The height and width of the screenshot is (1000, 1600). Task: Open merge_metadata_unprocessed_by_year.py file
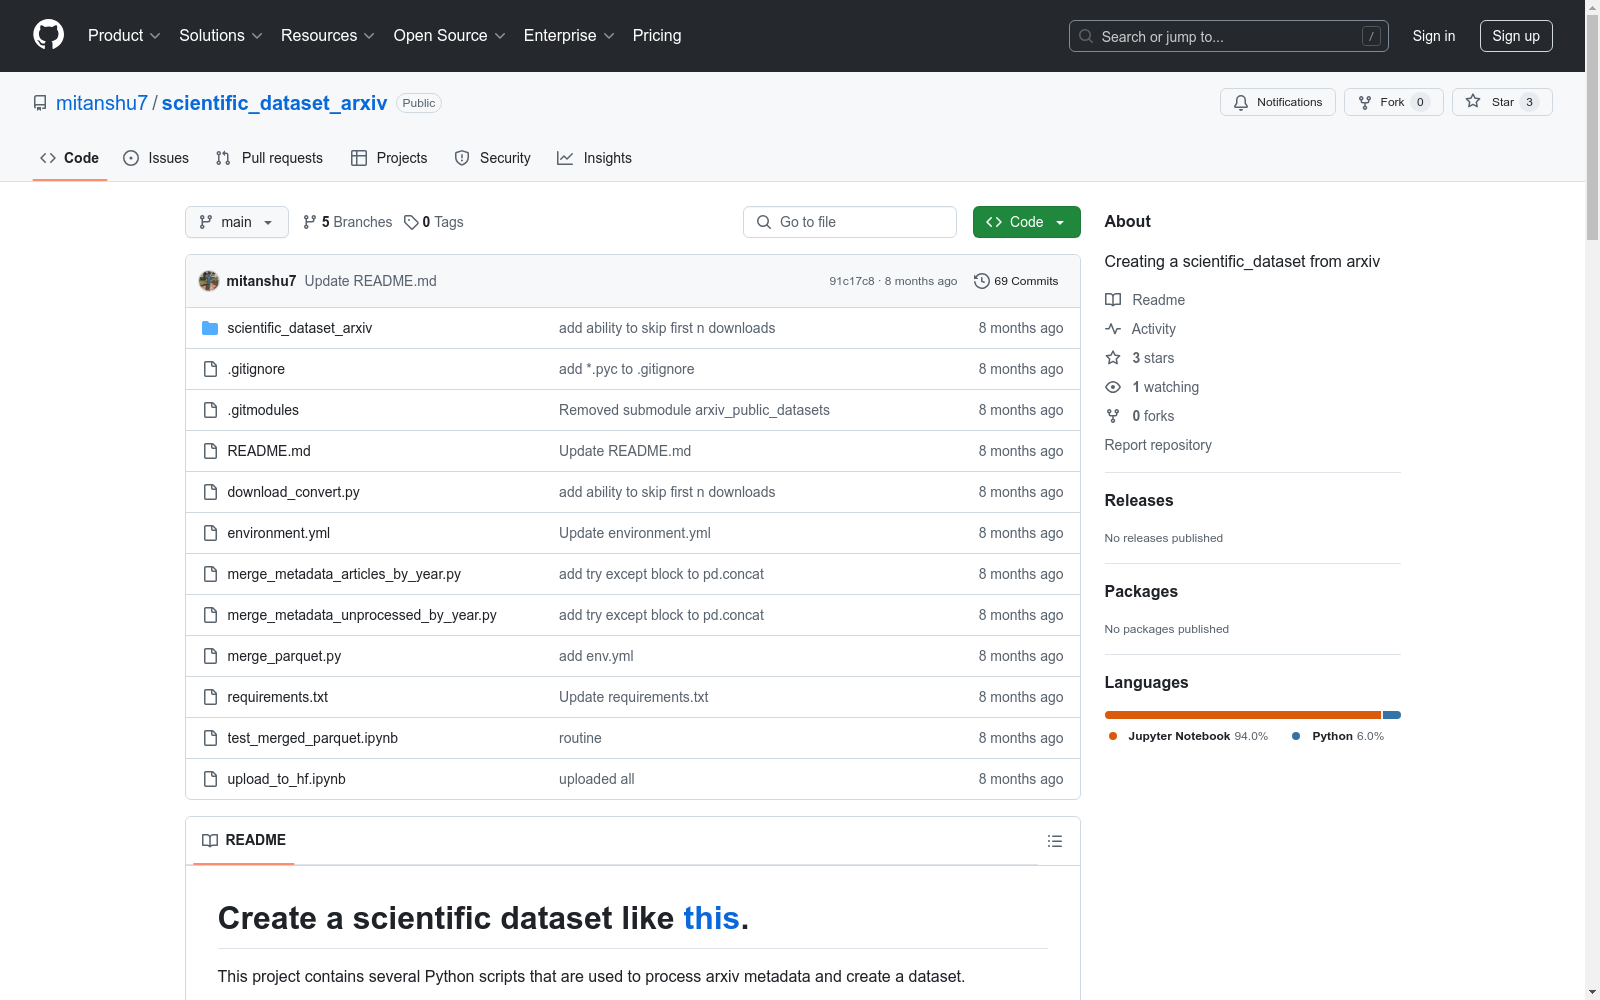click(362, 615)
